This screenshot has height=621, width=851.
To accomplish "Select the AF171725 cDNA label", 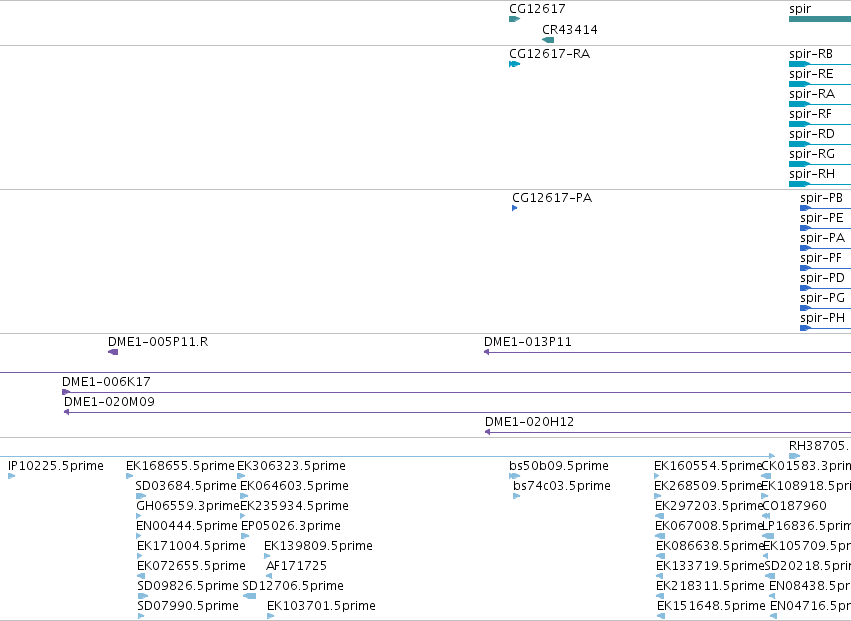I will (x=296, y=566).
